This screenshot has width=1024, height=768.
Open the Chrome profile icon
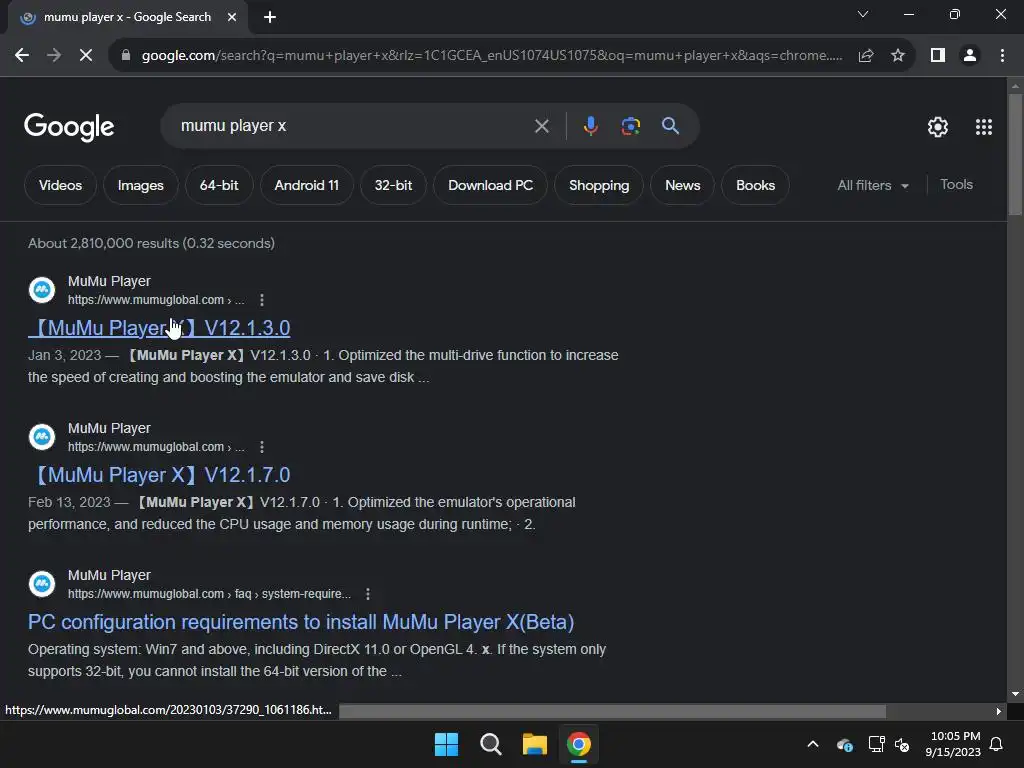[x=970, y=56]
